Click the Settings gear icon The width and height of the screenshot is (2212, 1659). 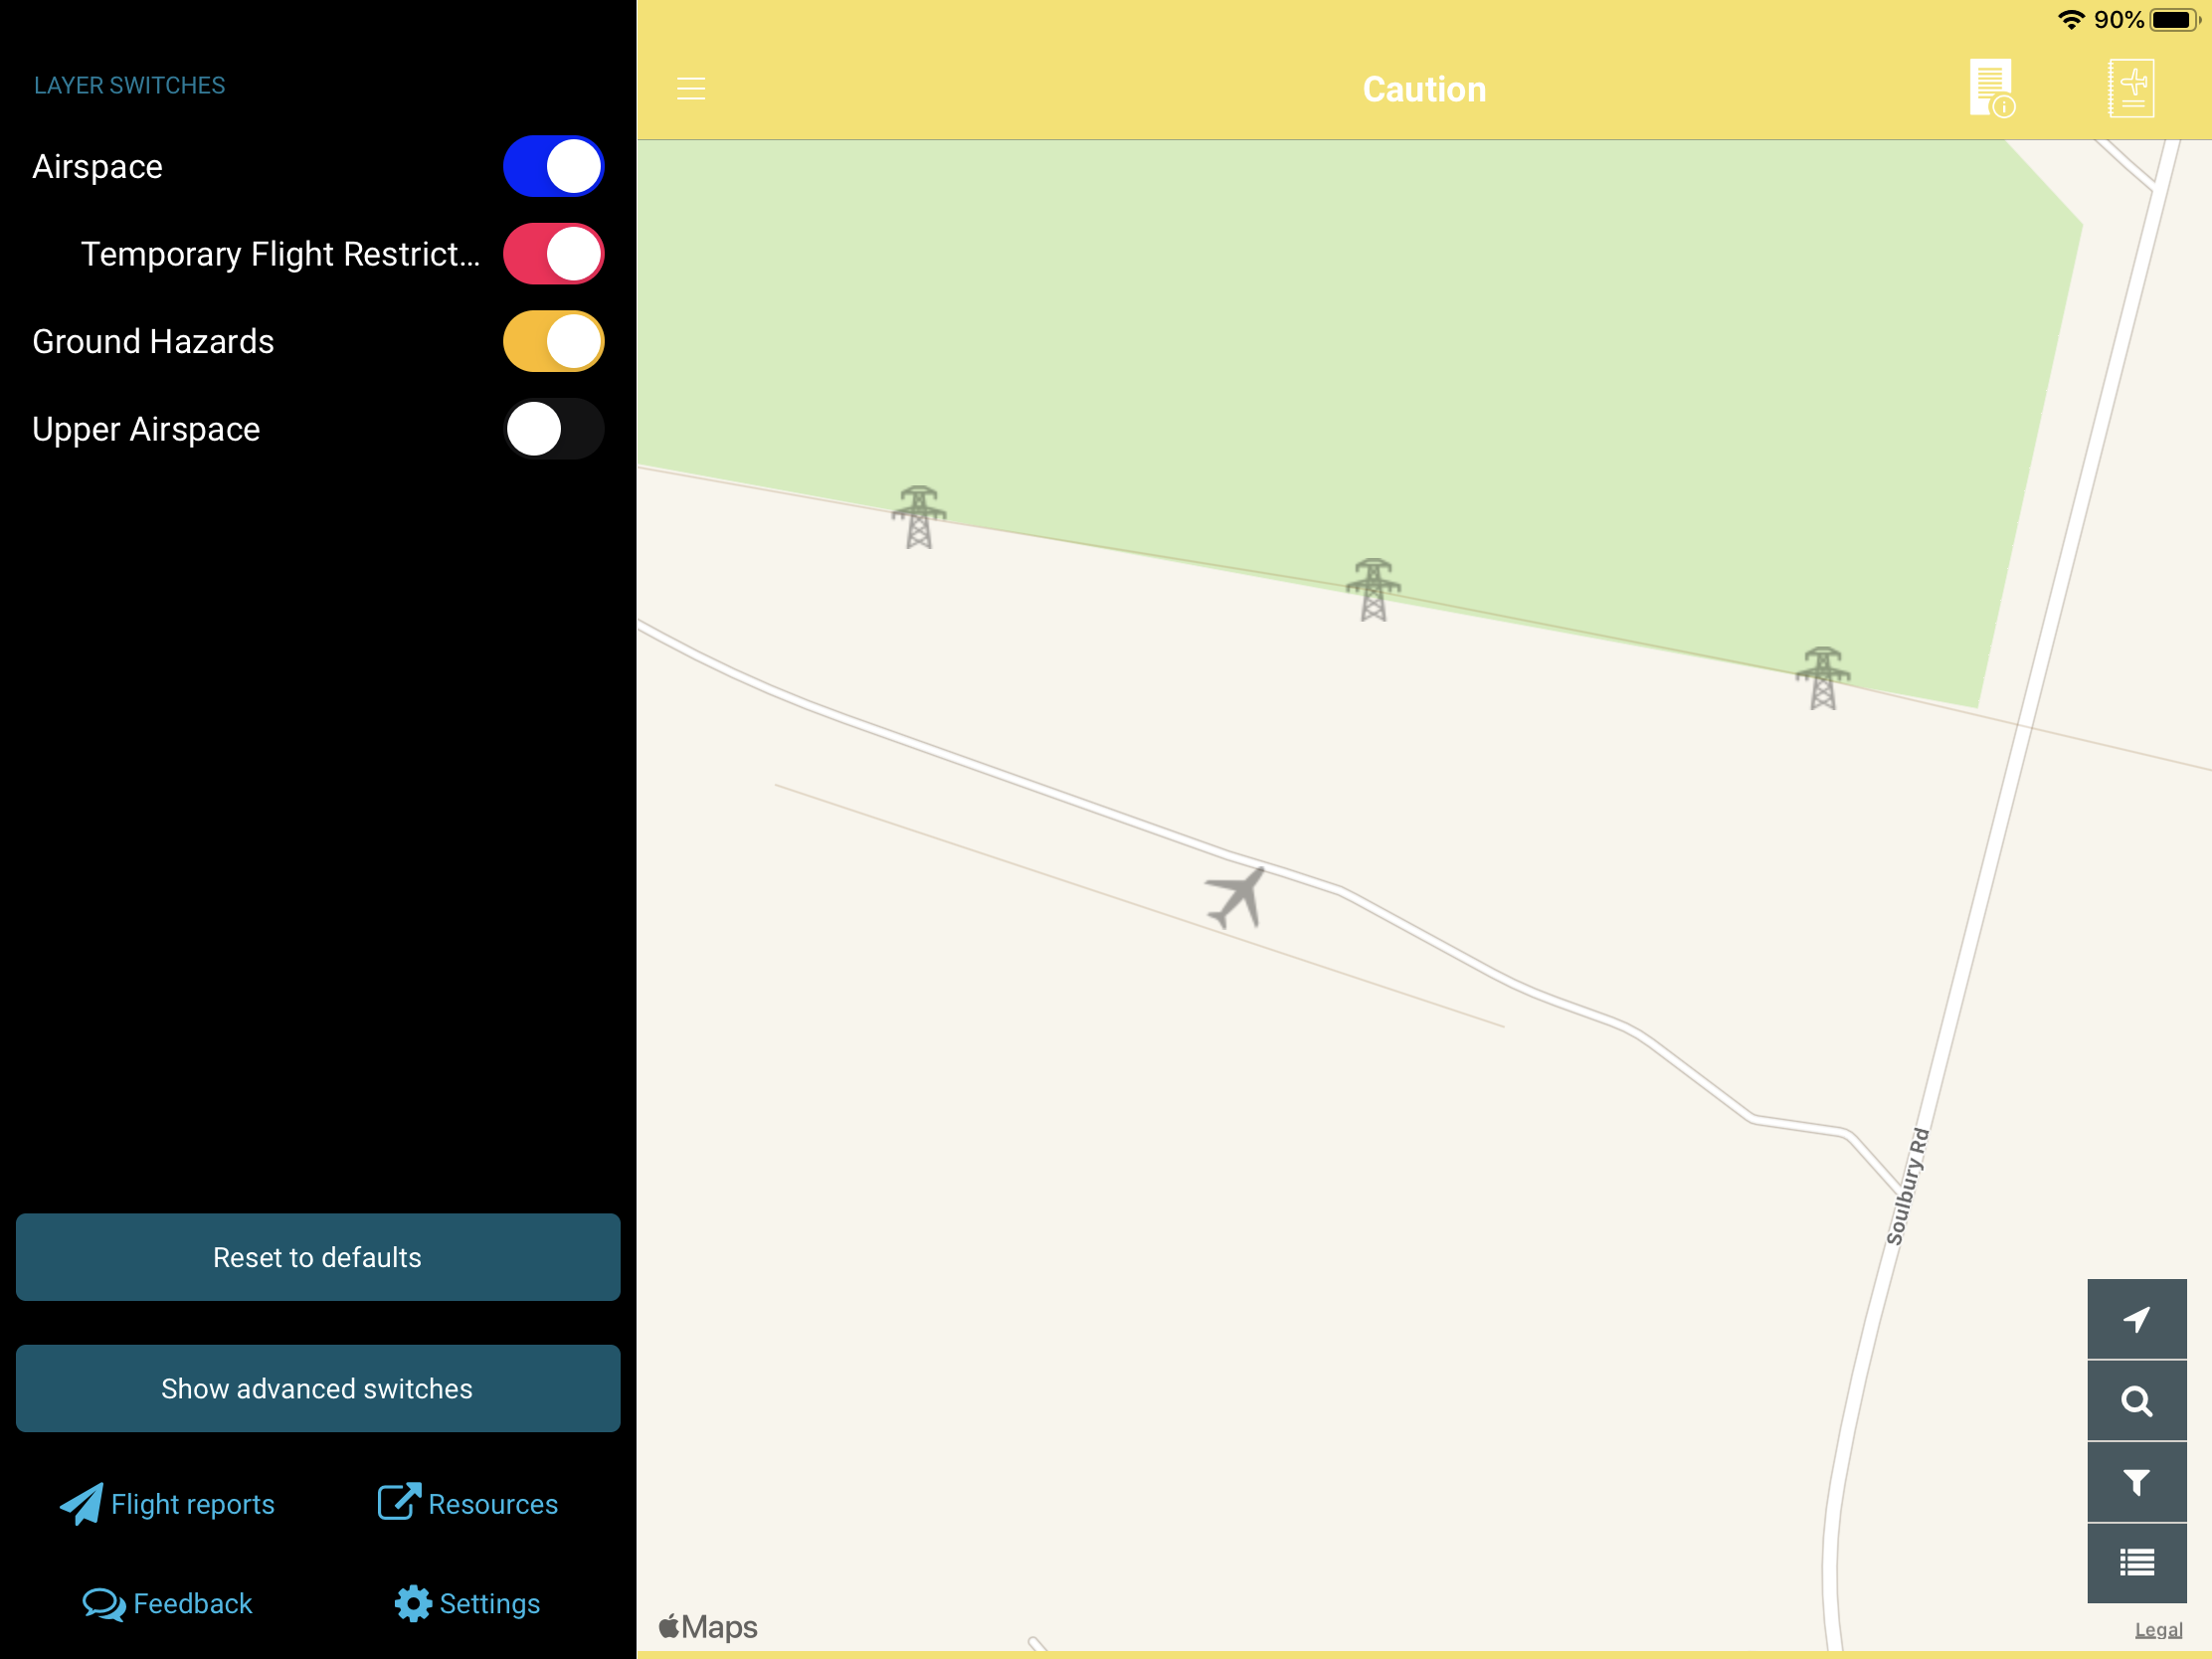pyautogui.click(x=413, y=1603)
